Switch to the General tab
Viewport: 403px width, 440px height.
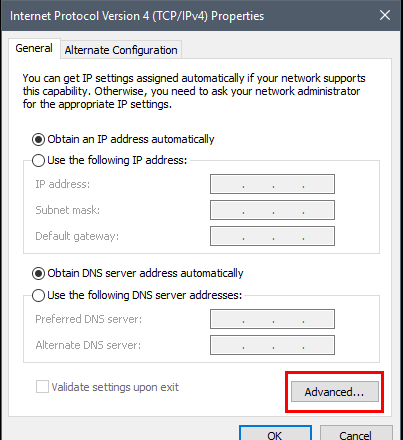pos(34,48)
